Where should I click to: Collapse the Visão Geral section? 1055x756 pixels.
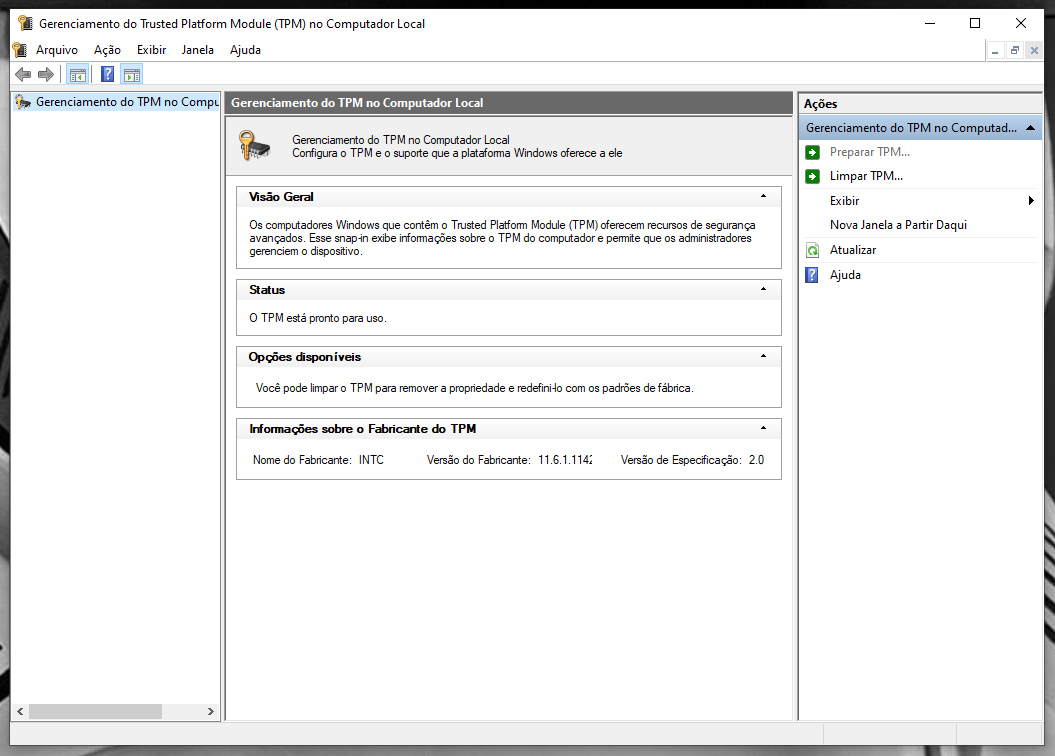[763, 197]
